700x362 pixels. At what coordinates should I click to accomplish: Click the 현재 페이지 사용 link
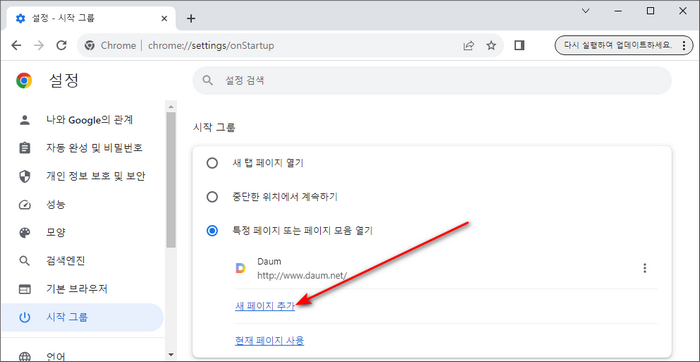pos(269,341)
